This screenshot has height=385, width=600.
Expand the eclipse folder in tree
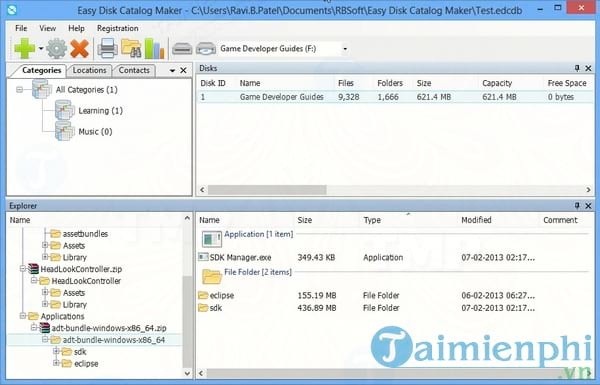pyautogui.click(x=56, y=363)
